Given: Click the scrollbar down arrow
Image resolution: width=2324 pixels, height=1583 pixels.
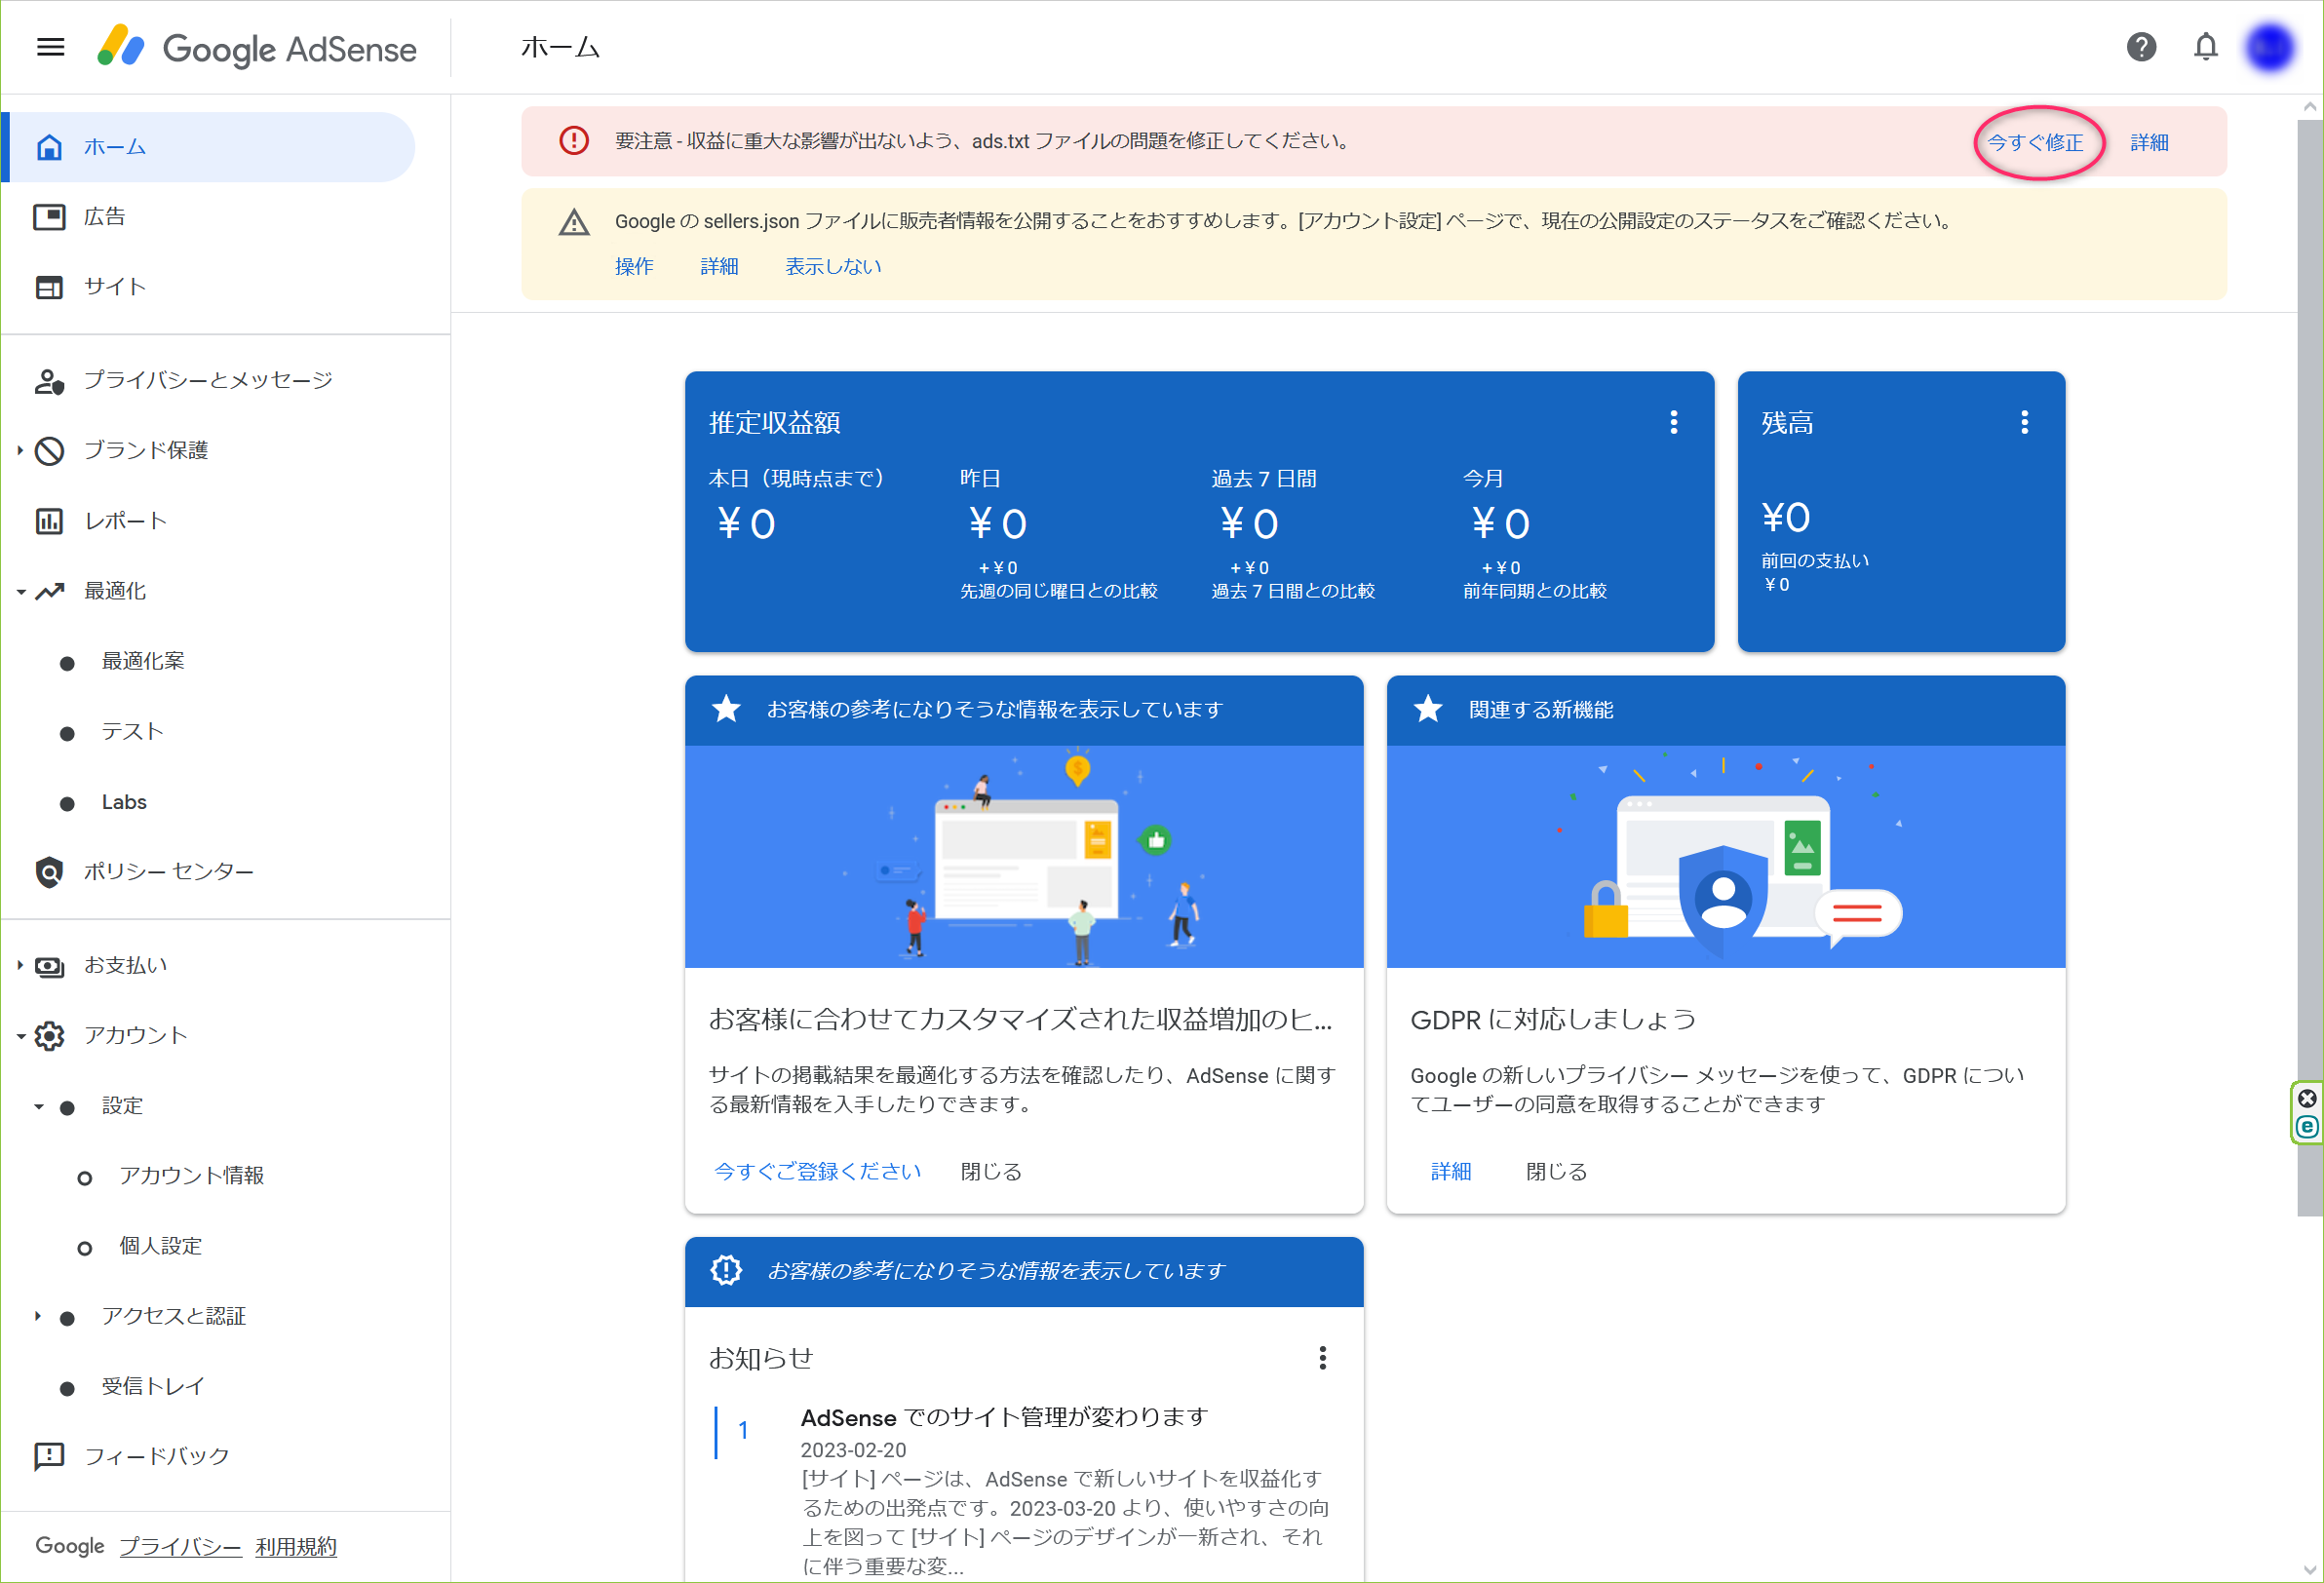Looking at the screenshot, I should pos(2310,1570).
